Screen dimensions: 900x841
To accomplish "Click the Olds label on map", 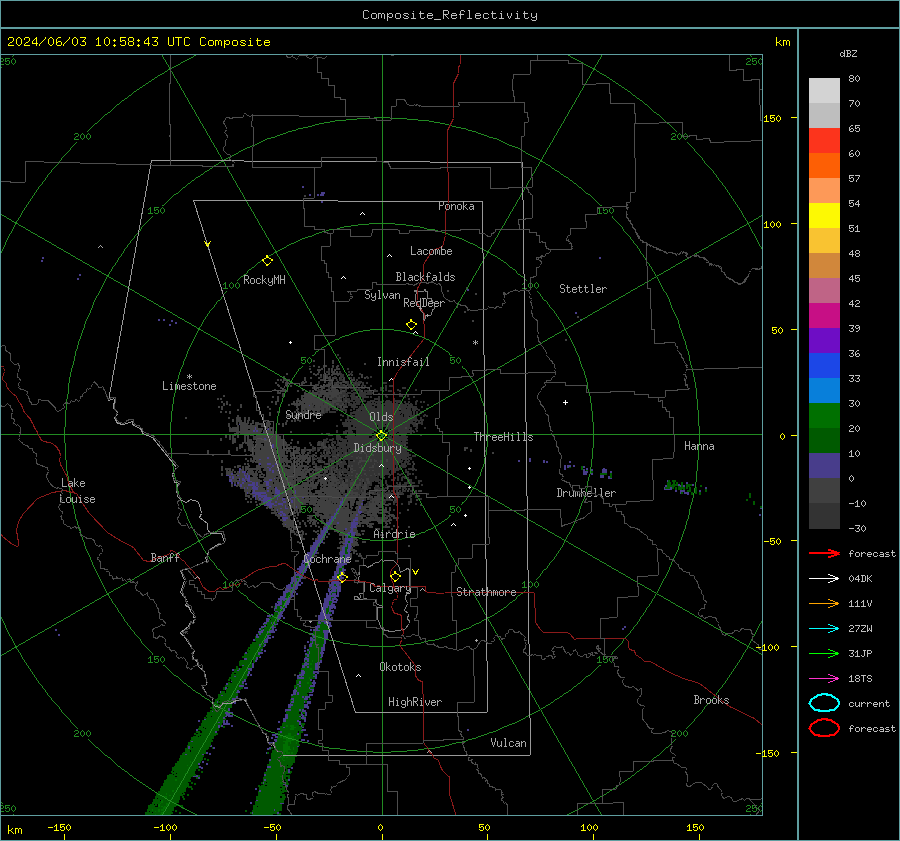I will click(x=381, y=417).
